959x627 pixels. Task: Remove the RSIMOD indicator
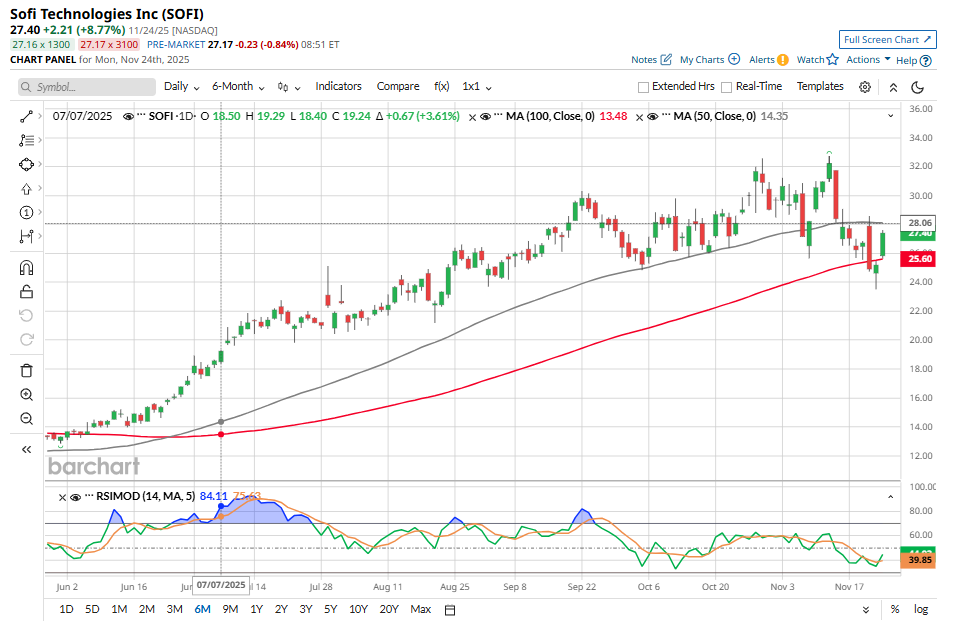pyautogui.click(x=62, y=497)
